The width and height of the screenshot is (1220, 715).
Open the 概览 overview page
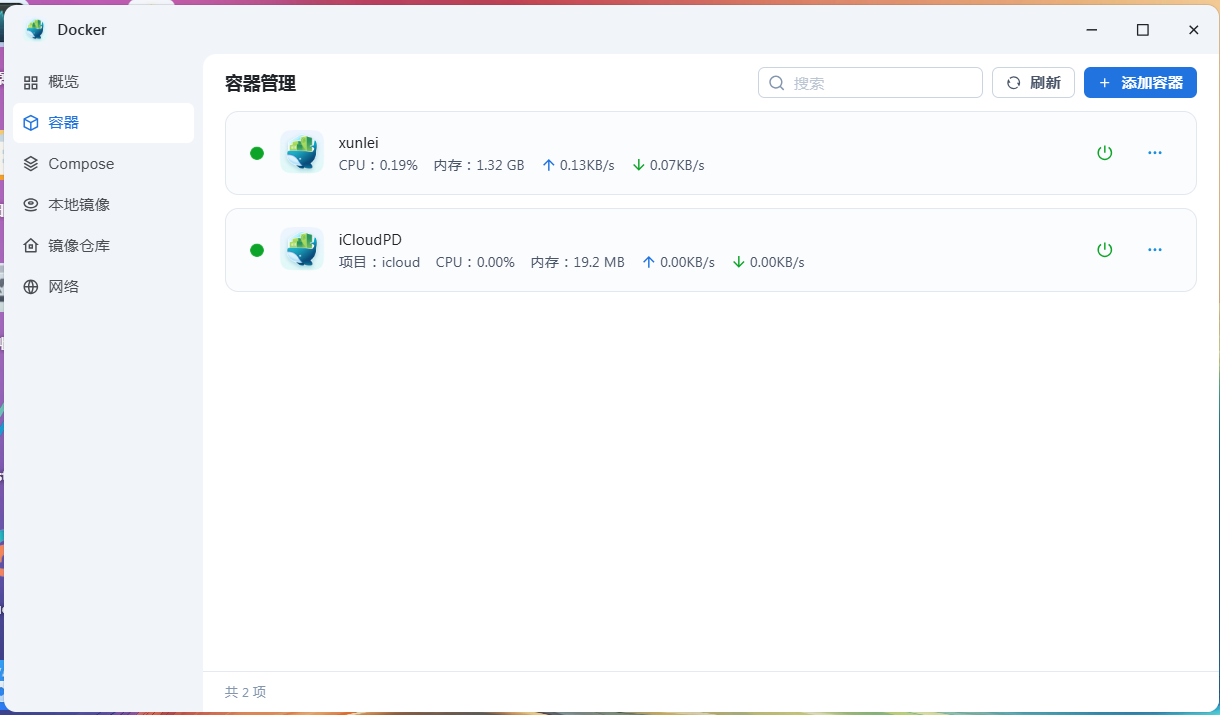pyautogui.click(x=103, y=82)
